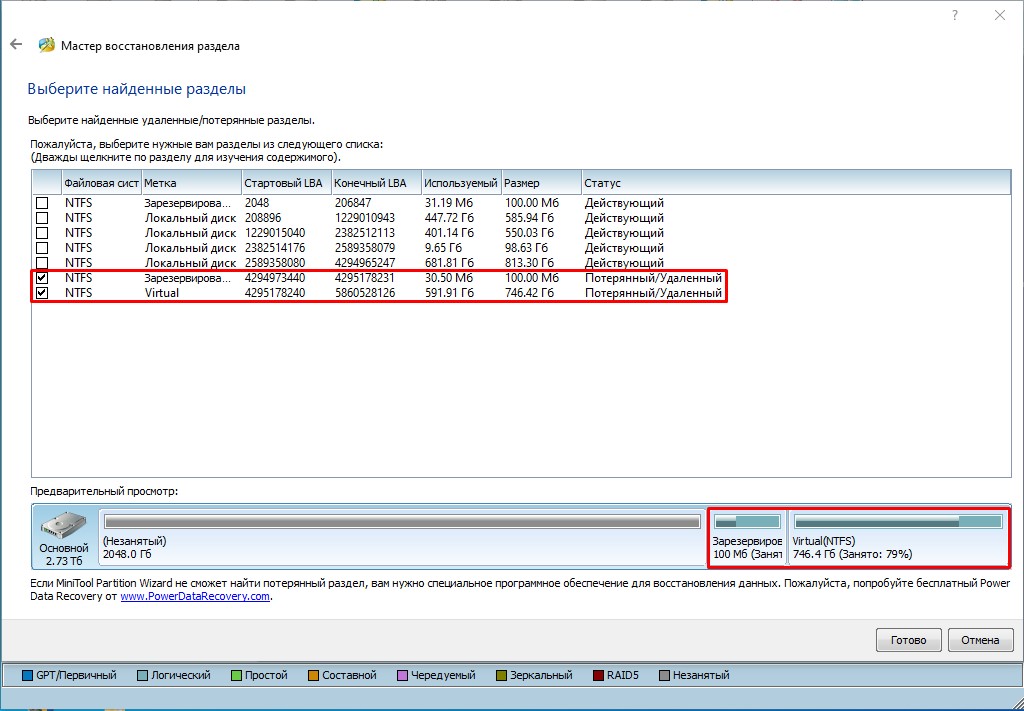The image size is (1024, 711).
Task: Uncheck the lost Virtual partition checkbox
Action: (x=42, y=293)
